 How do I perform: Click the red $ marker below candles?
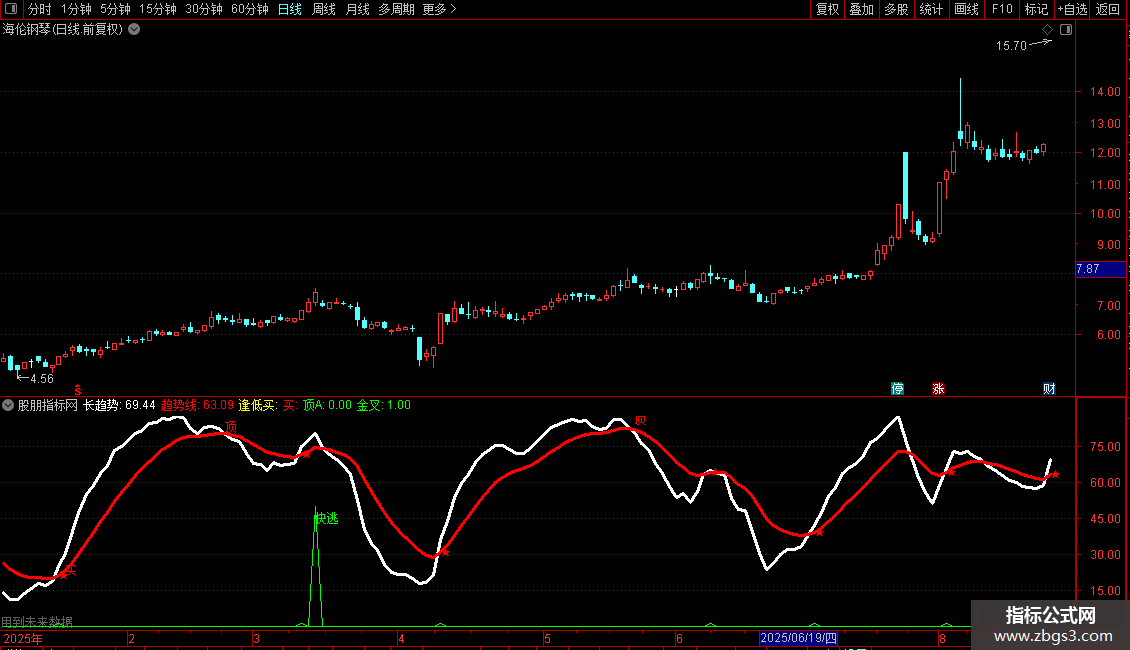point(78,390)
